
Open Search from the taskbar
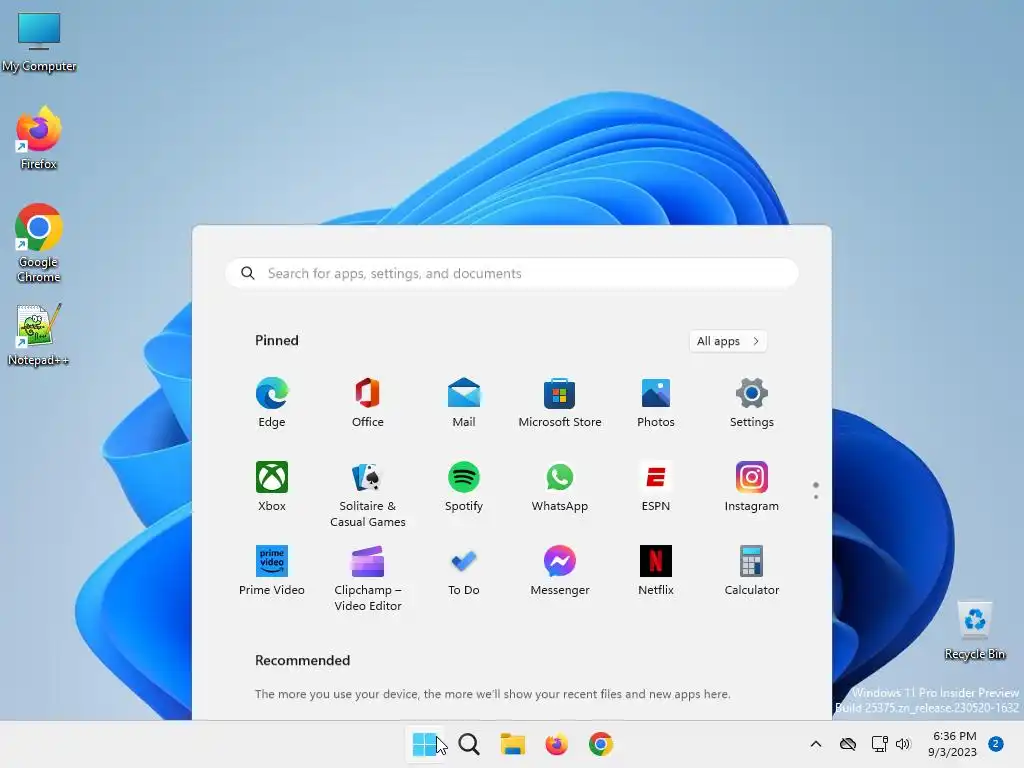[469, 744]
